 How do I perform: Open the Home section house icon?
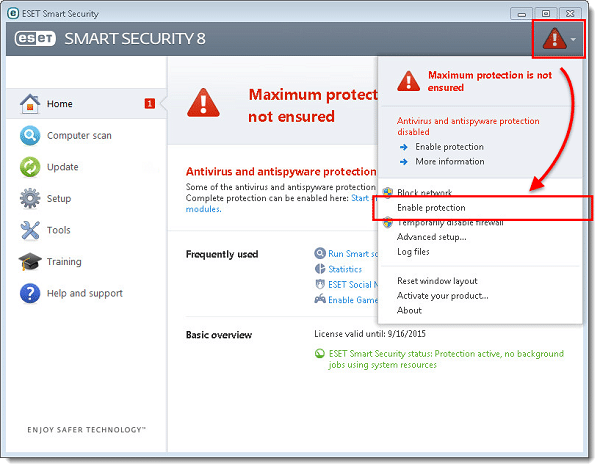click(x=30, y=104)
